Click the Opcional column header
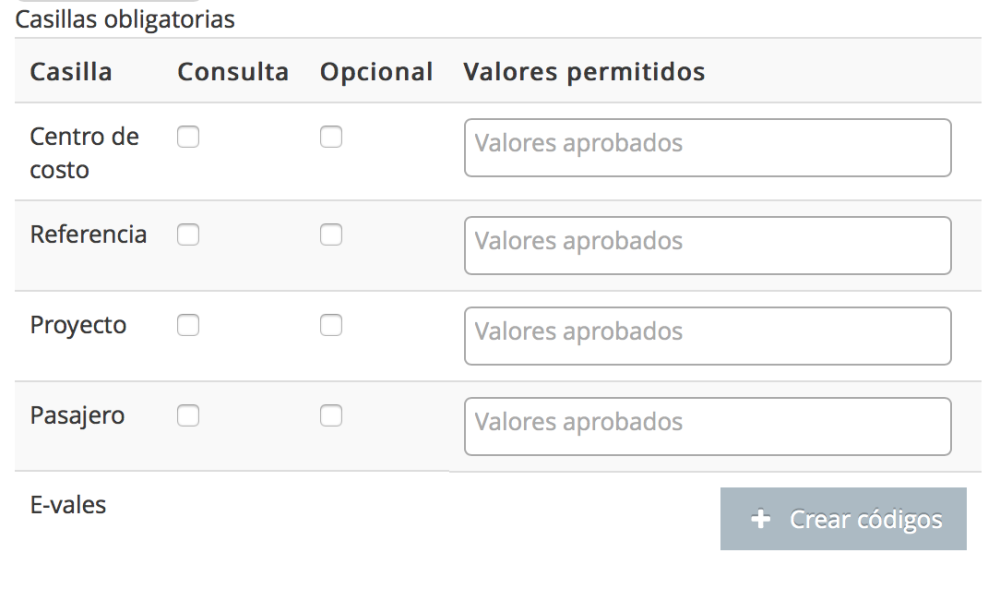Image resolution: width=1000 pixels, height=589 pixels. 377,73
